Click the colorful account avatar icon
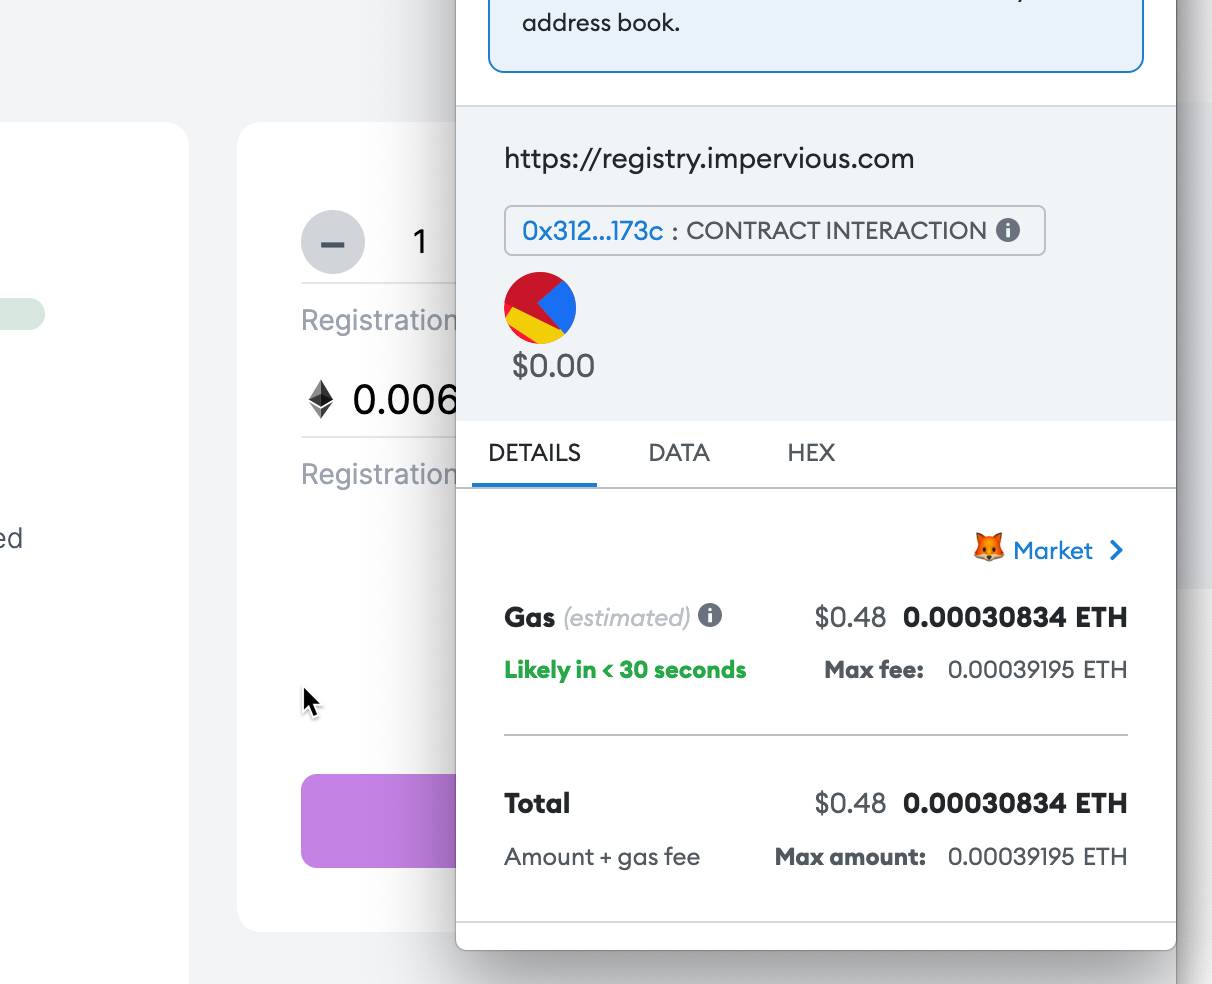Image resolution: width=1212 pixels, height=984 pixels. [540, 308]
